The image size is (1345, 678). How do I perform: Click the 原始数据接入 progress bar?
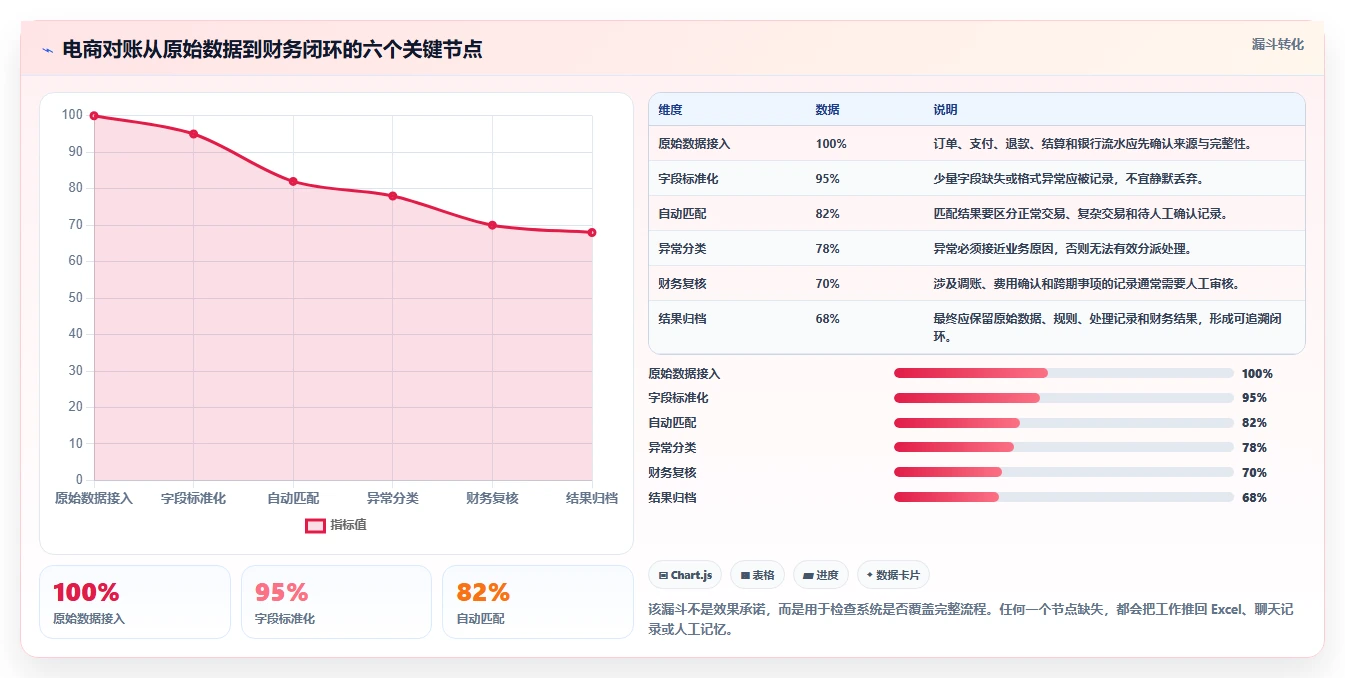1064,373
